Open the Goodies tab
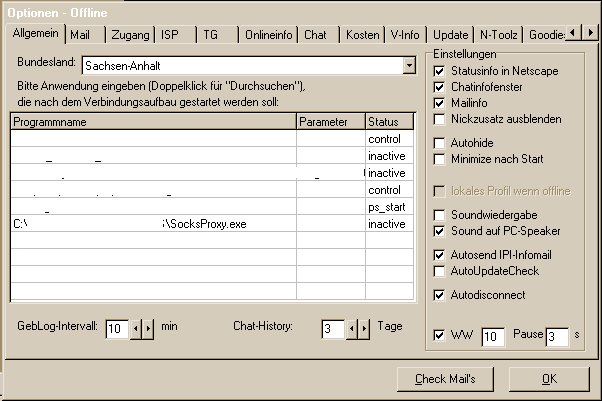The height and width of the screenshot is (401, 602). [546, 35]
